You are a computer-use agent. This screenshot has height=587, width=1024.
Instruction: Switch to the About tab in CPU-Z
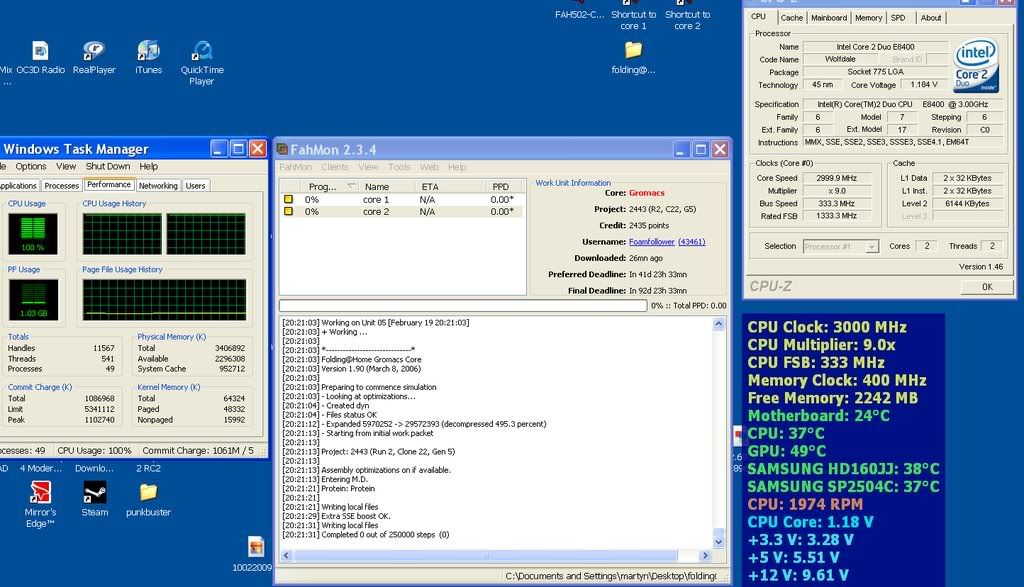tap(931, 18)
